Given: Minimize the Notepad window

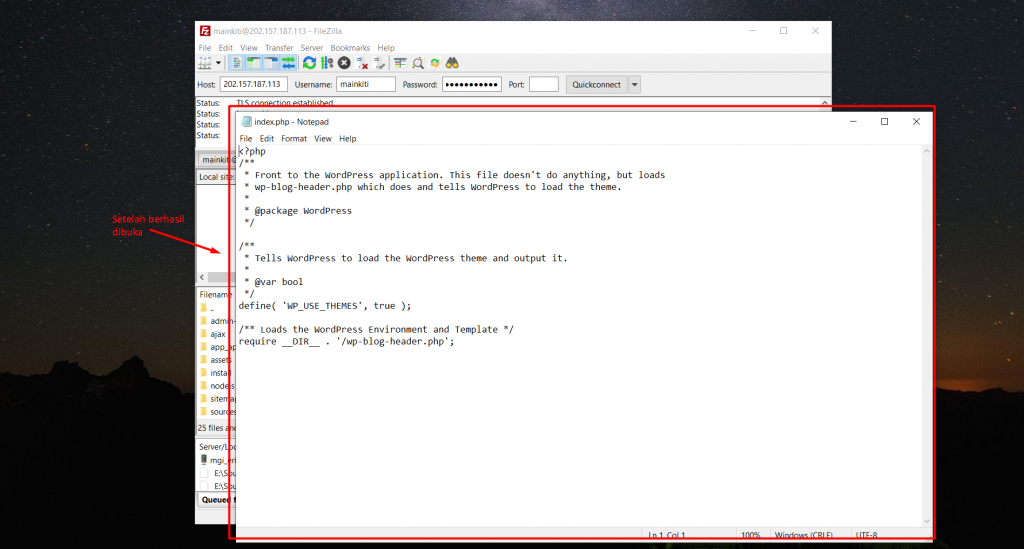Looking at the screenshot, I should (x=853, y=121).
